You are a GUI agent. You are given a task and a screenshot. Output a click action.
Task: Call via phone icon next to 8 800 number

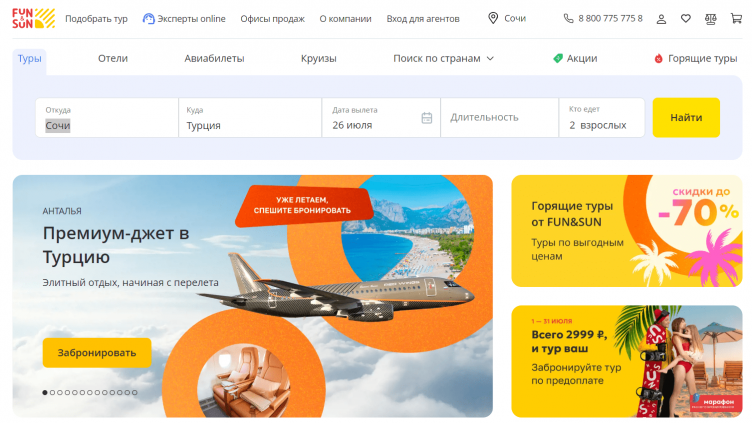[568, 19]
